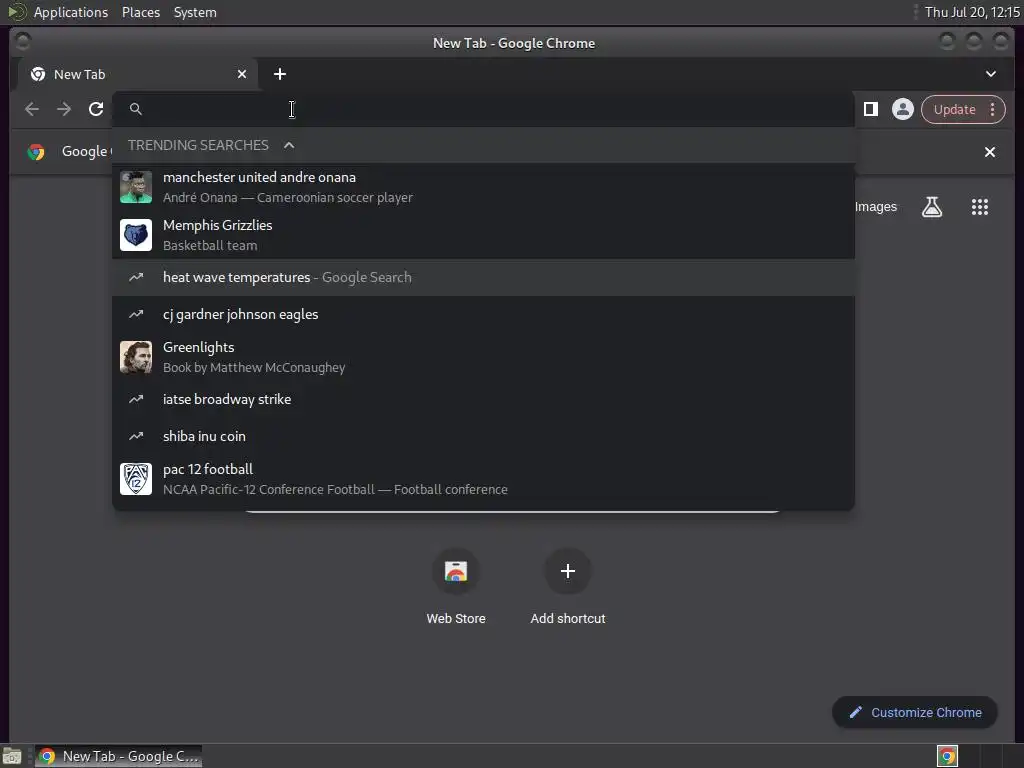Screen dimensions: 1024x768
Task: Open the Places menu
Action: tap(141, 12)
